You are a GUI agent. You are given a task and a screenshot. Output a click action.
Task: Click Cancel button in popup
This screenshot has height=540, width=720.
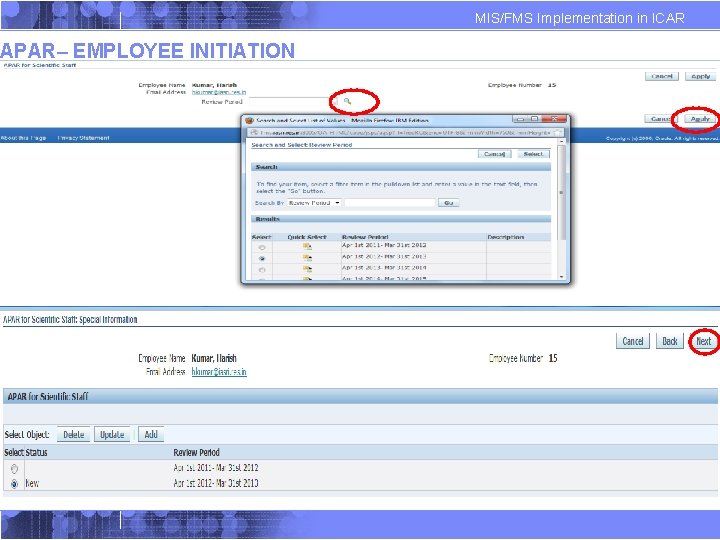495,154
